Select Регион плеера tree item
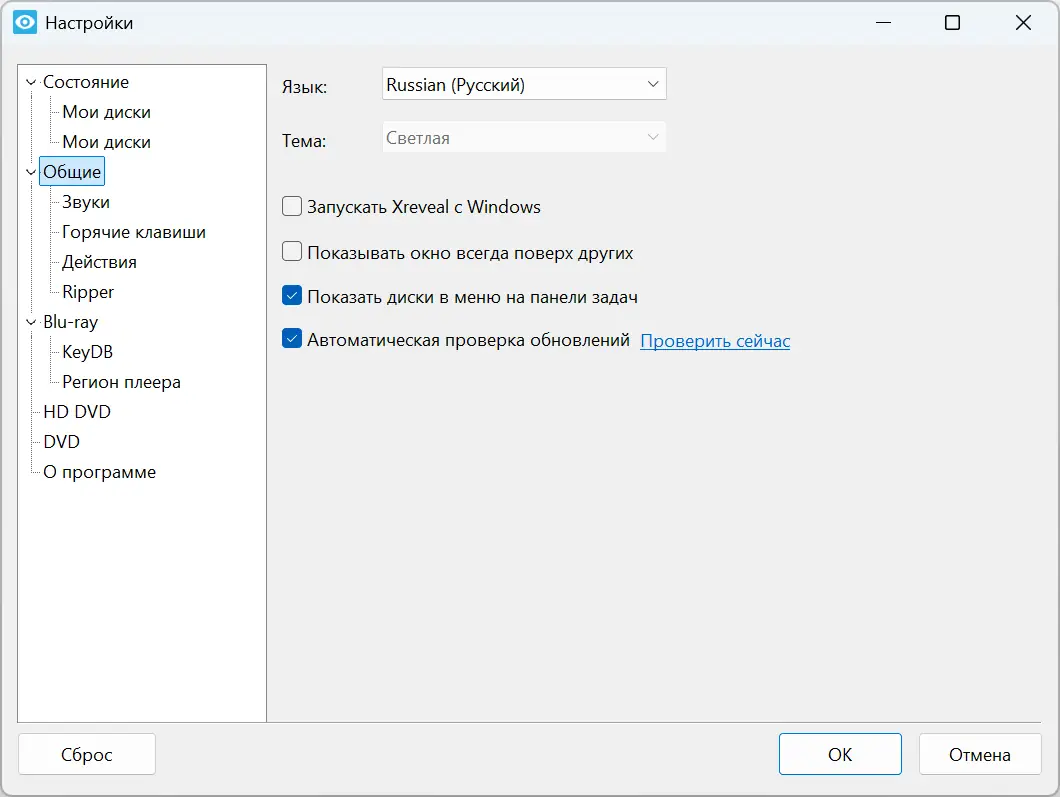The width and height of the screenshot is (1060, 797). coord(121,382)
